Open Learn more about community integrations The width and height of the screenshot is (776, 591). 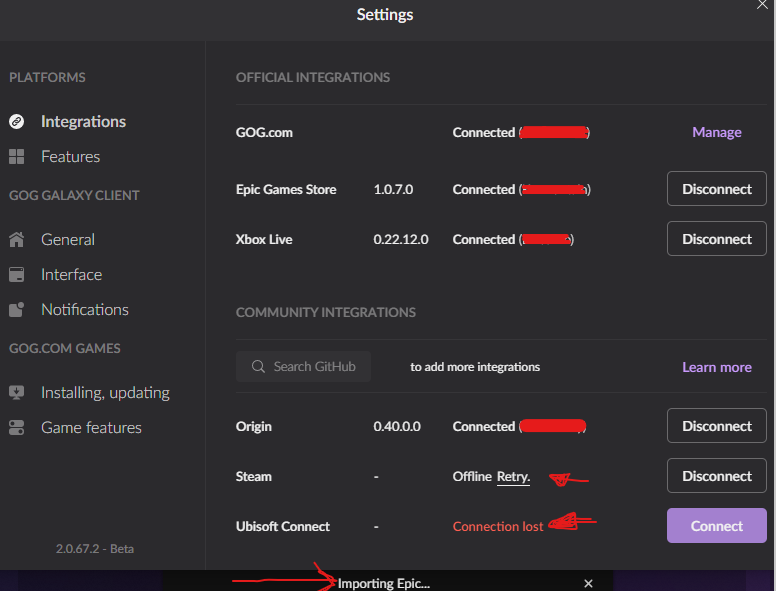click(x=717, y=367)
